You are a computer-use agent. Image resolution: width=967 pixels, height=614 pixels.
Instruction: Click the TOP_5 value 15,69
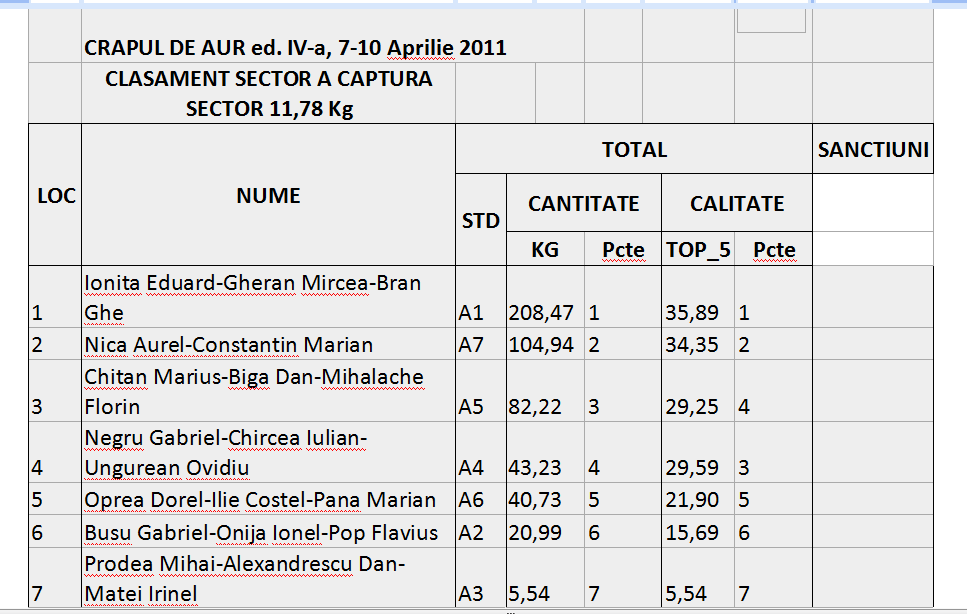698,533
